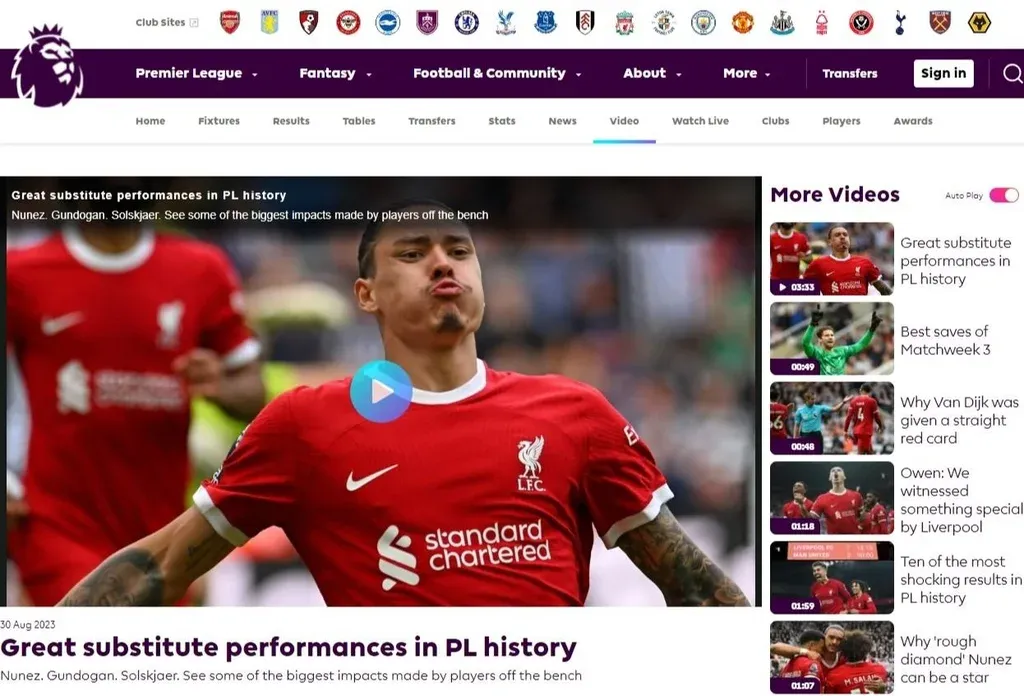Go to the Watch Live tab
This screenshot has width=1024, height=696.
tap(700, 121)
